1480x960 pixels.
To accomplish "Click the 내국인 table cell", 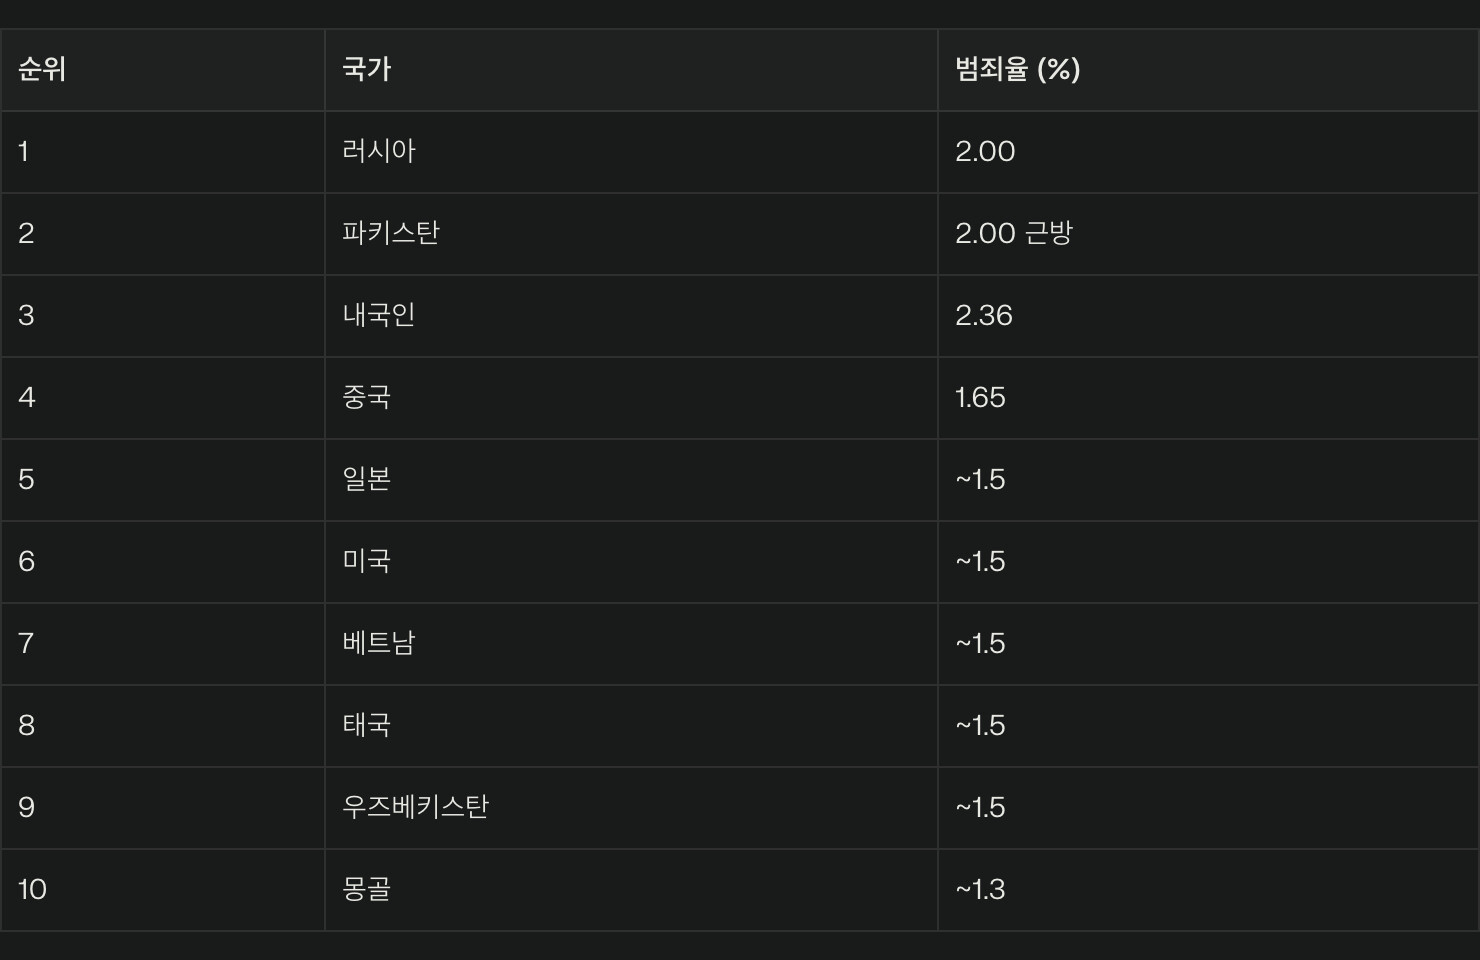I will coord(631,316).
